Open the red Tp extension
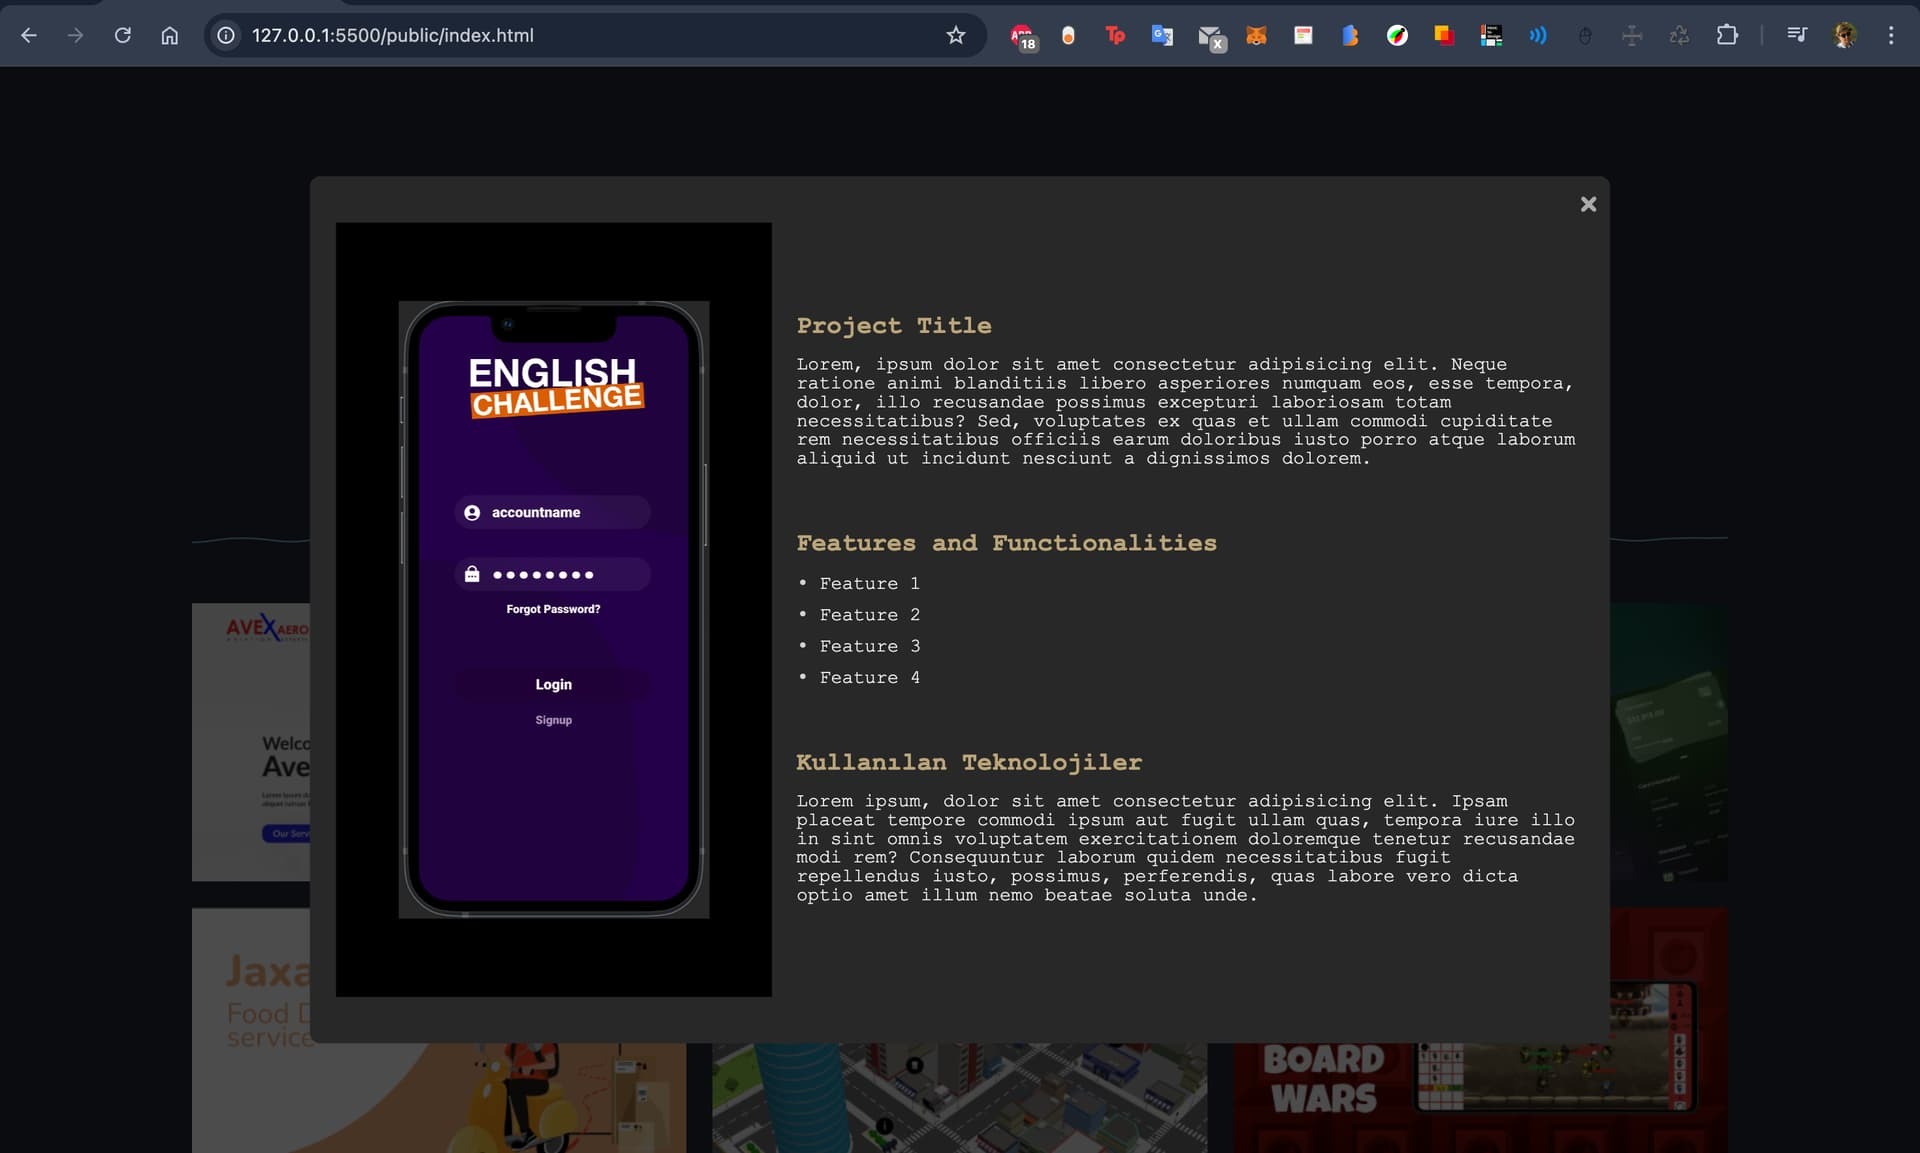The height and width of the screenshot is (1153, 1920). pos(1115,36)
